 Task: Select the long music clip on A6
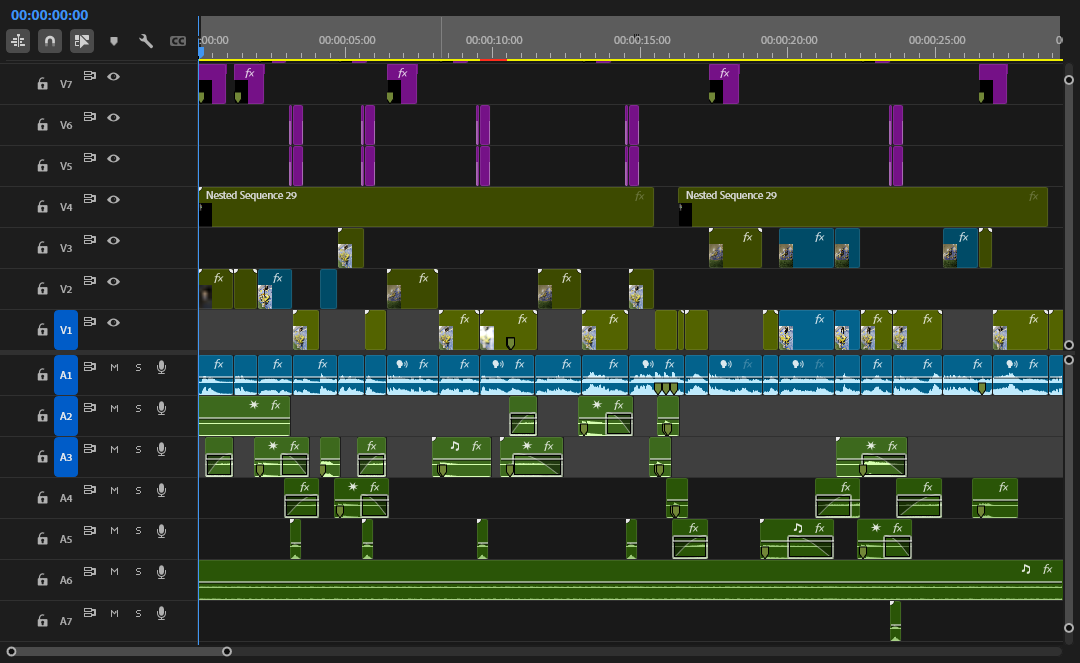630,580
